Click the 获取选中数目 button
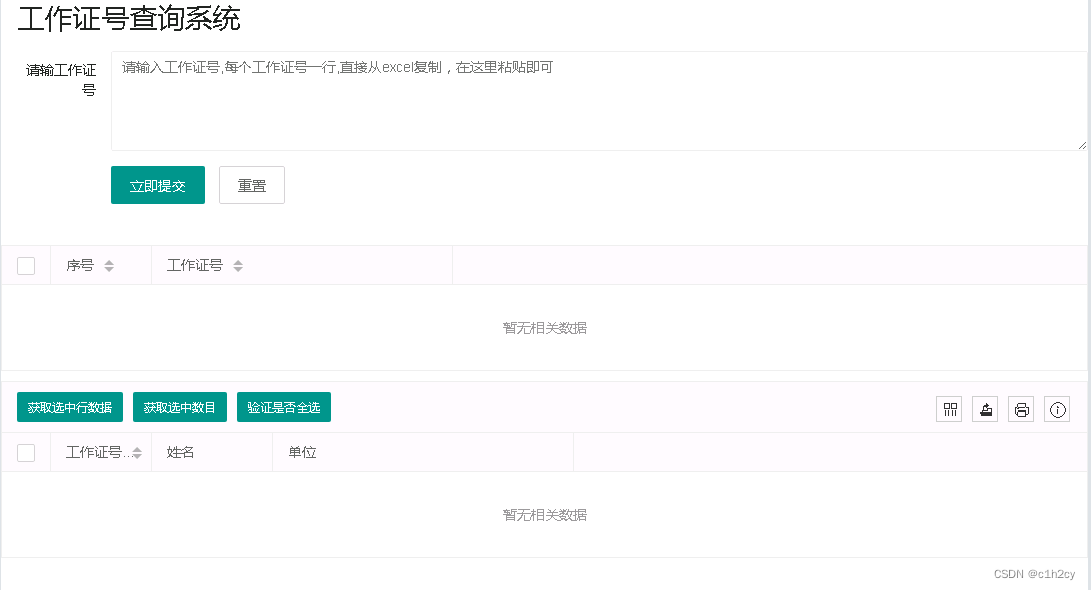Image resolution: width=1091 pixels, height=590 pixels. point(180,407)
